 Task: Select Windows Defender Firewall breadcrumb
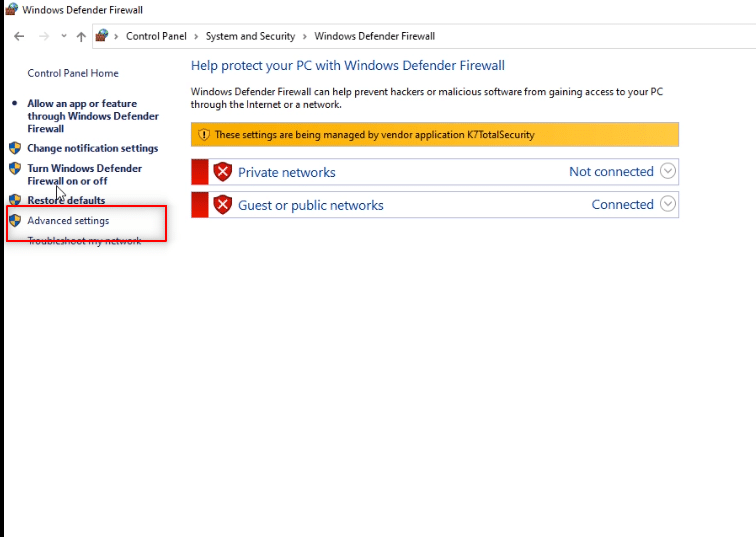(375, 36)
